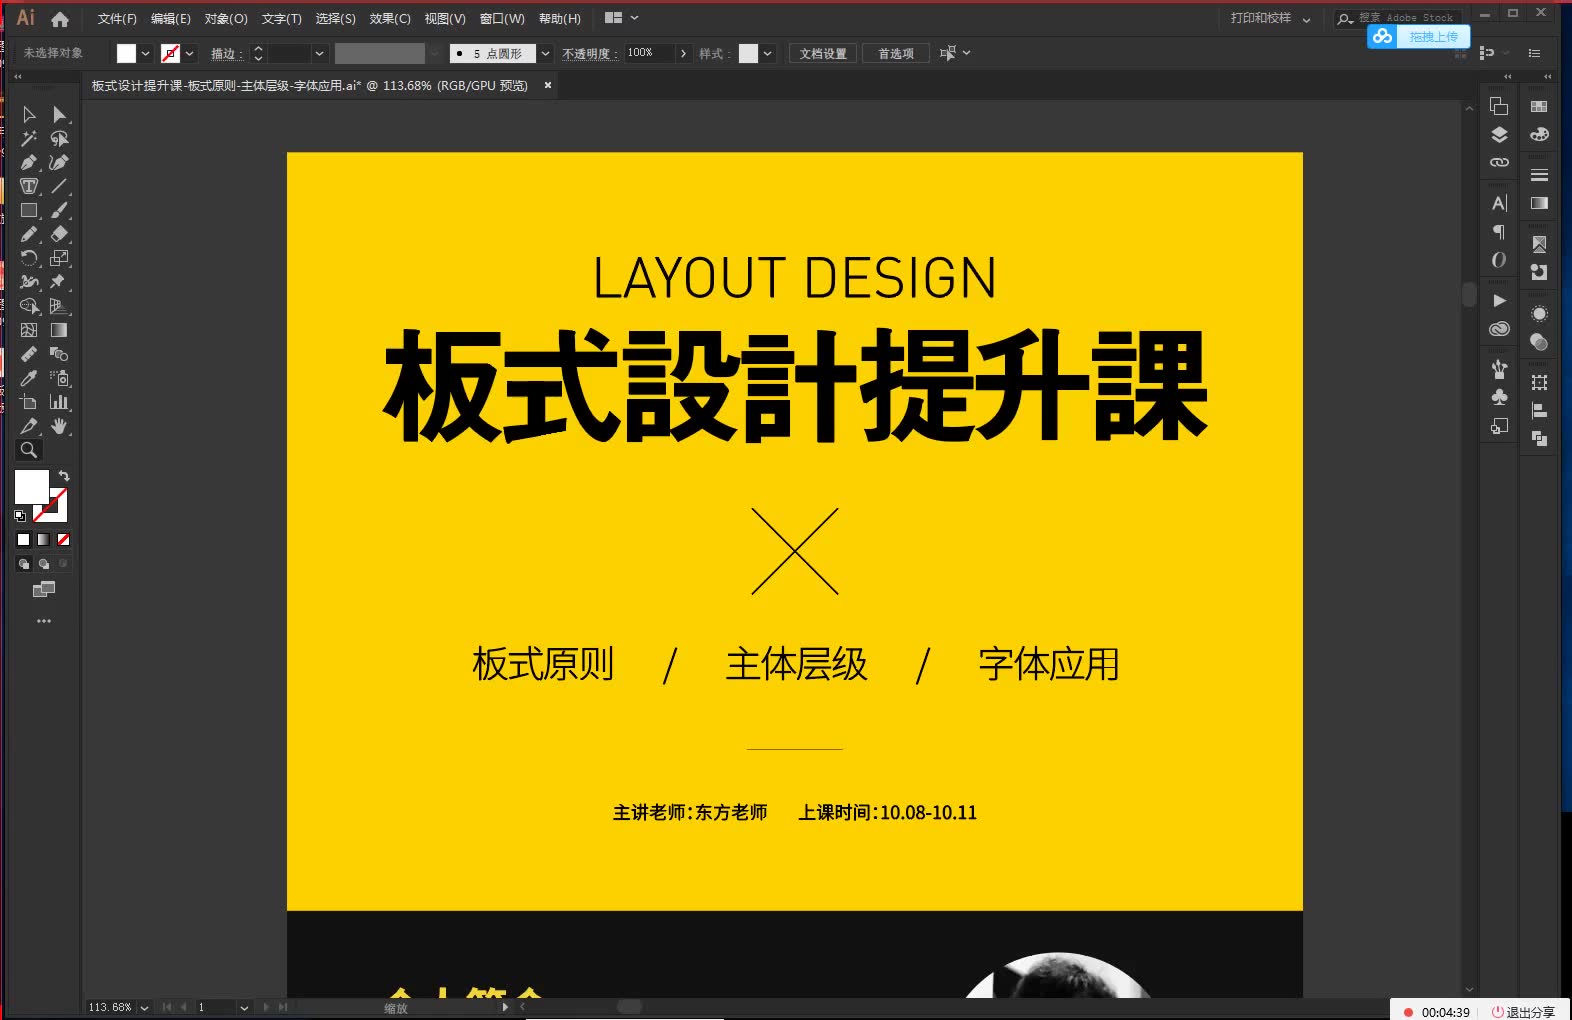Open the artboard number dropdown
Image resolution: width=1572 pixels, height=1020 pixels.
pos(244,1008)
